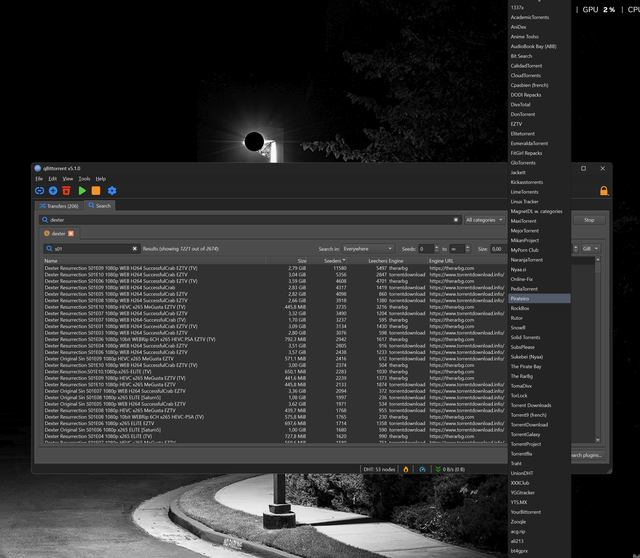Sort by the Name column header

pyautogui.click(x=154, y=261)
